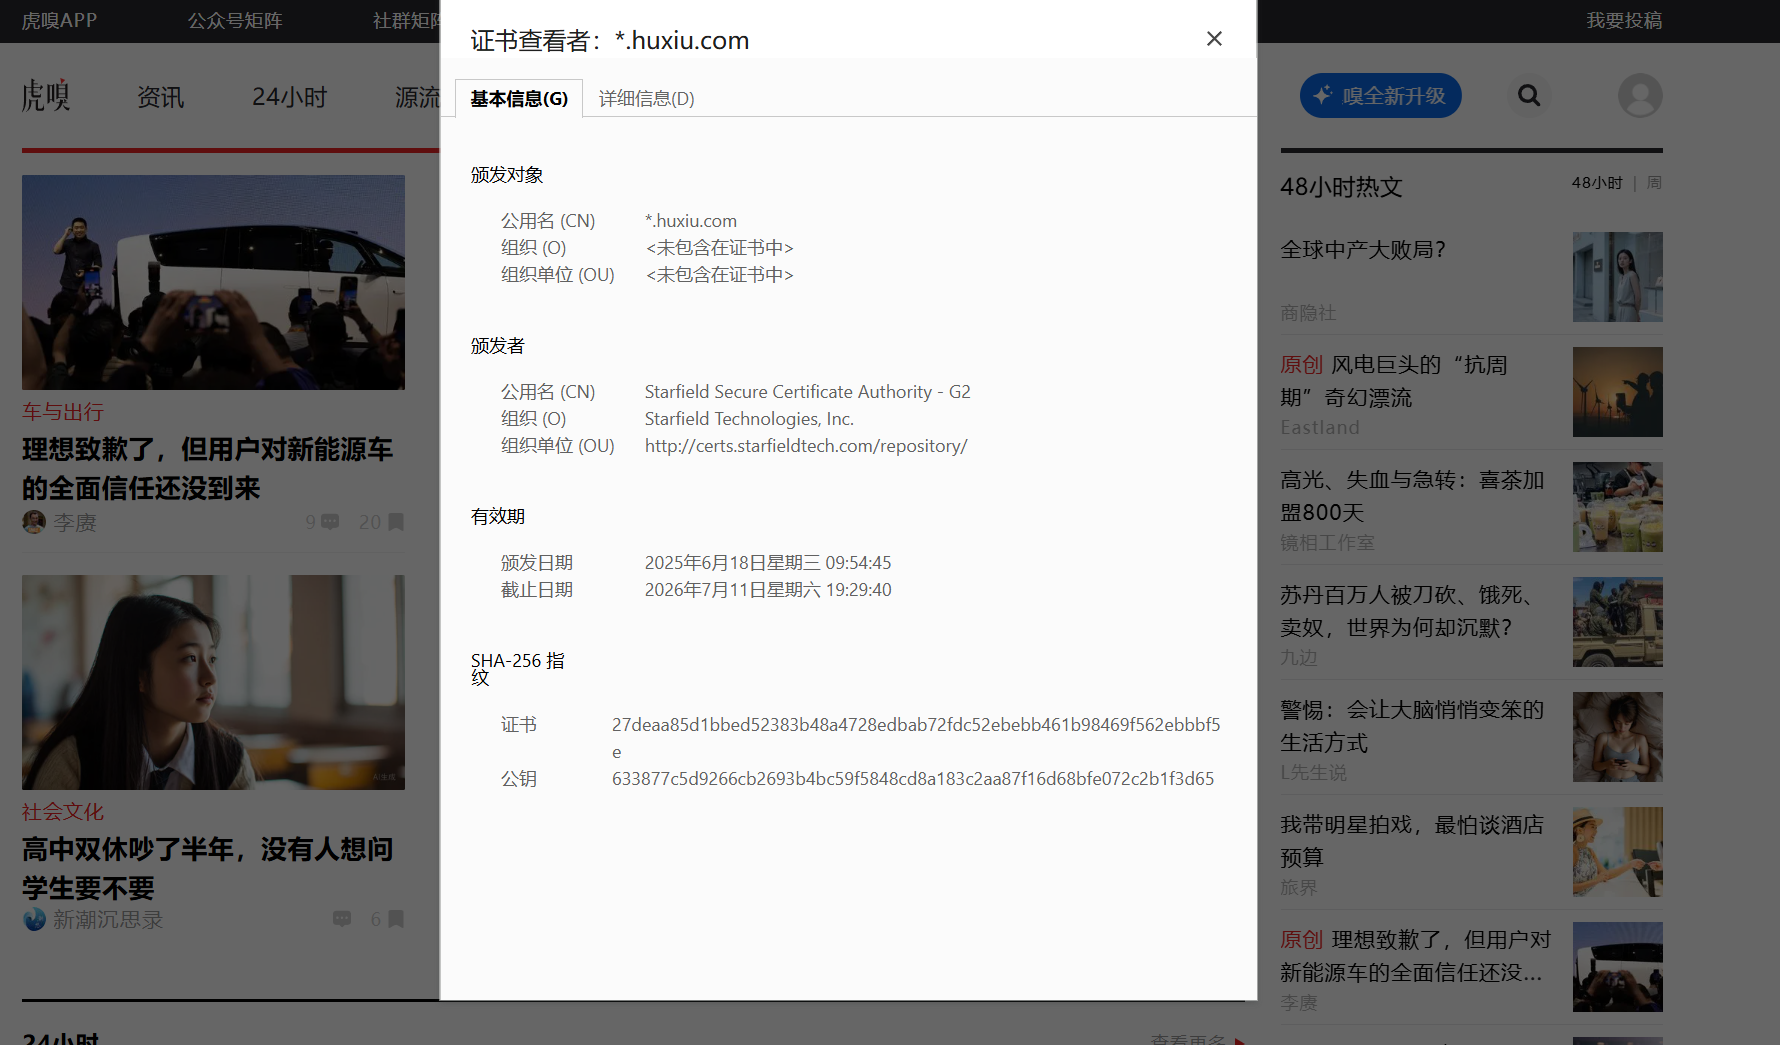Close the certificate viewer dialog

pos(1214,39)
